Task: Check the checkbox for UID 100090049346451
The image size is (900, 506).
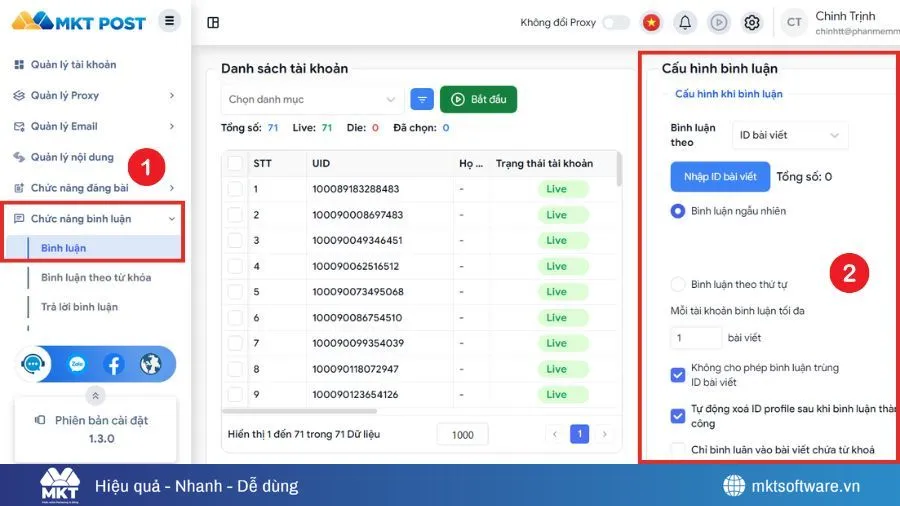Action: (235, 240)
